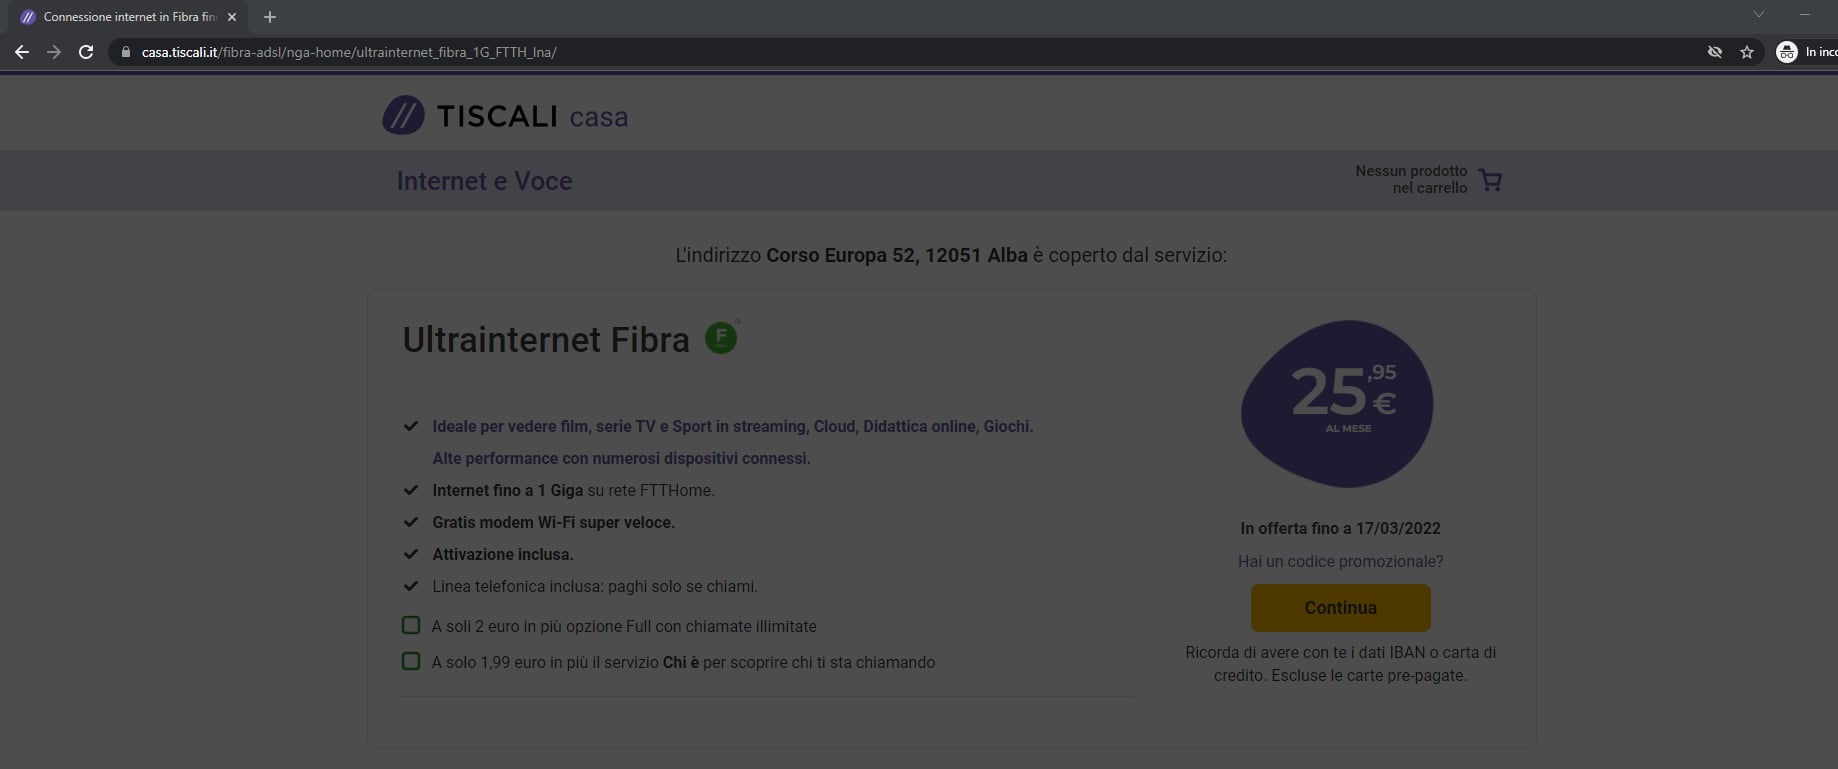Viewport: 1838px width, 769px height.
Task: Expand the tab search chevron
Action: tap(1759, 15)
